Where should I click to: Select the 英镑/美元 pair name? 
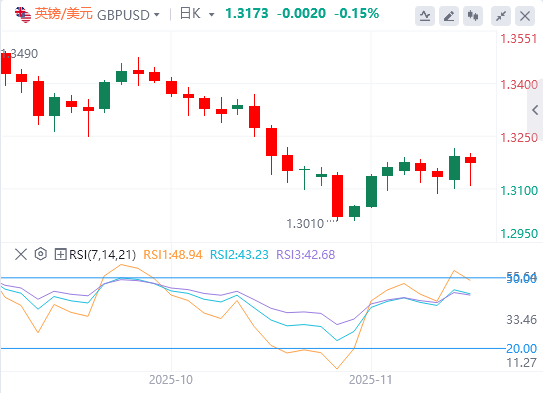pyautogui.click(x=63, y=14)
